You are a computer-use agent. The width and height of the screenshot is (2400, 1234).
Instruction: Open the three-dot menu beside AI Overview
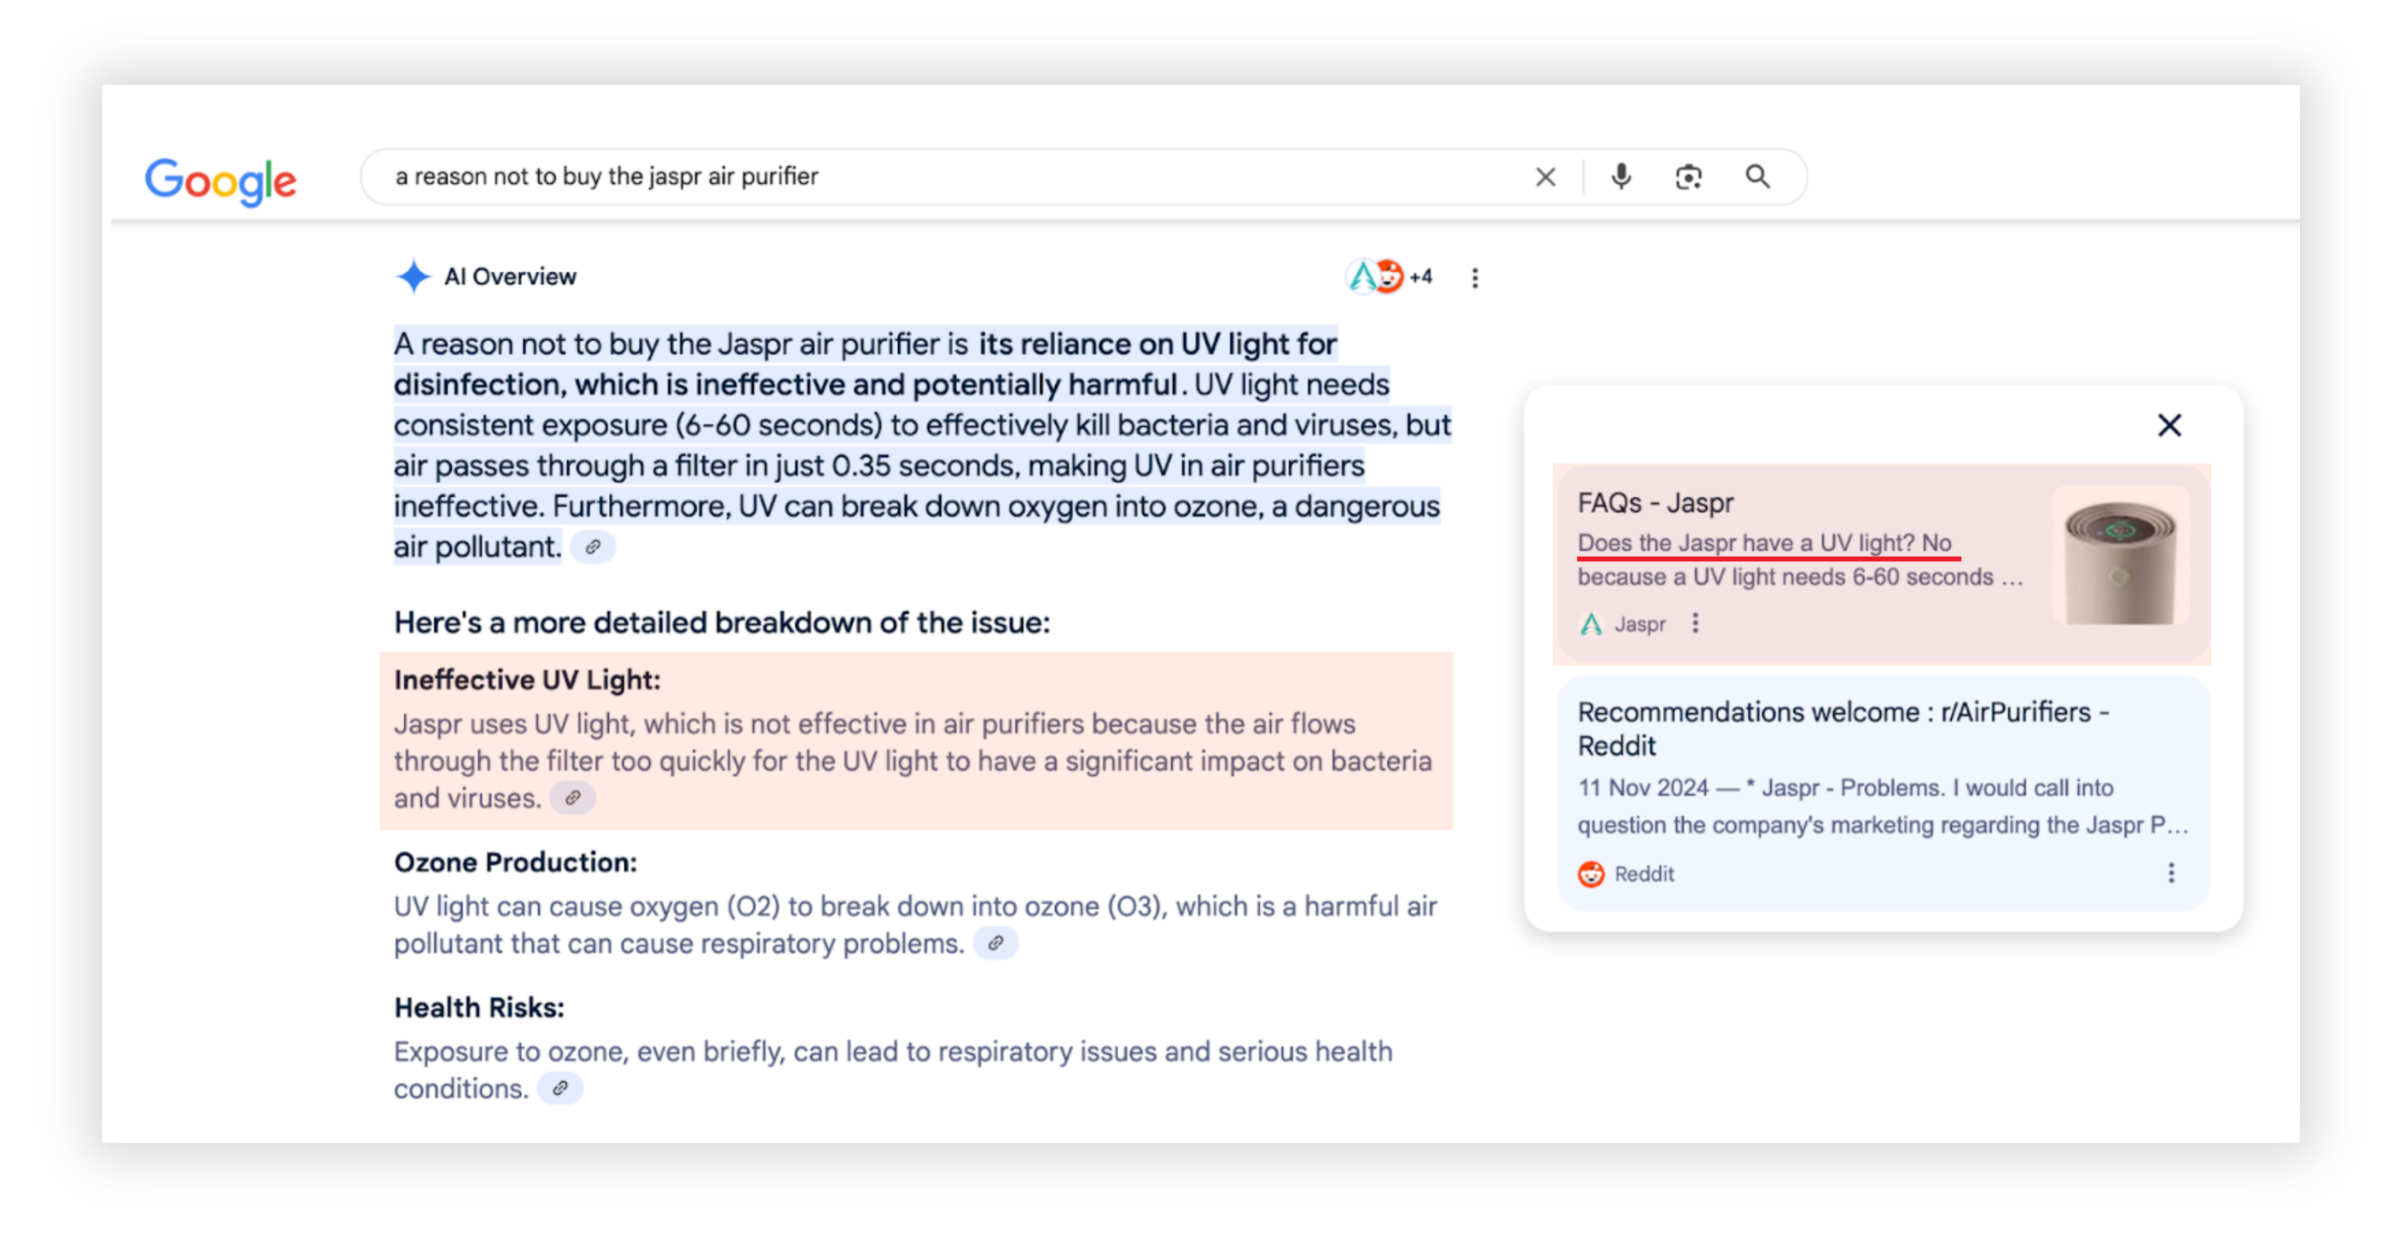click(x=1475, y=277)
